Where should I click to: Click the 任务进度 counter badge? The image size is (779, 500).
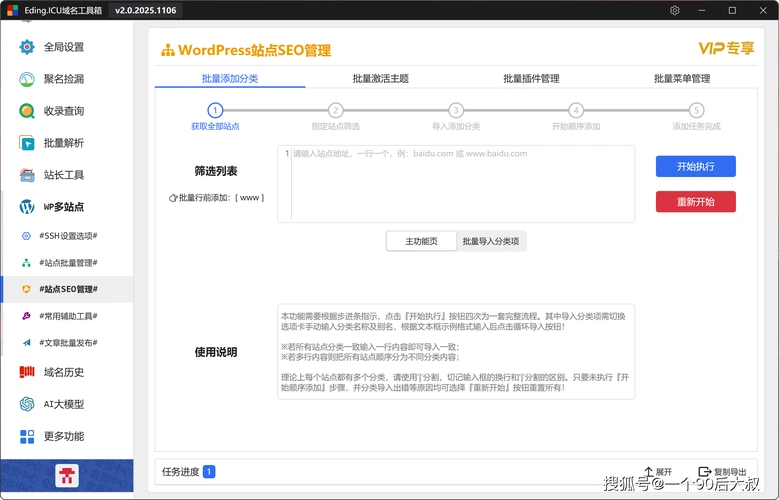[x=209, y=472]
